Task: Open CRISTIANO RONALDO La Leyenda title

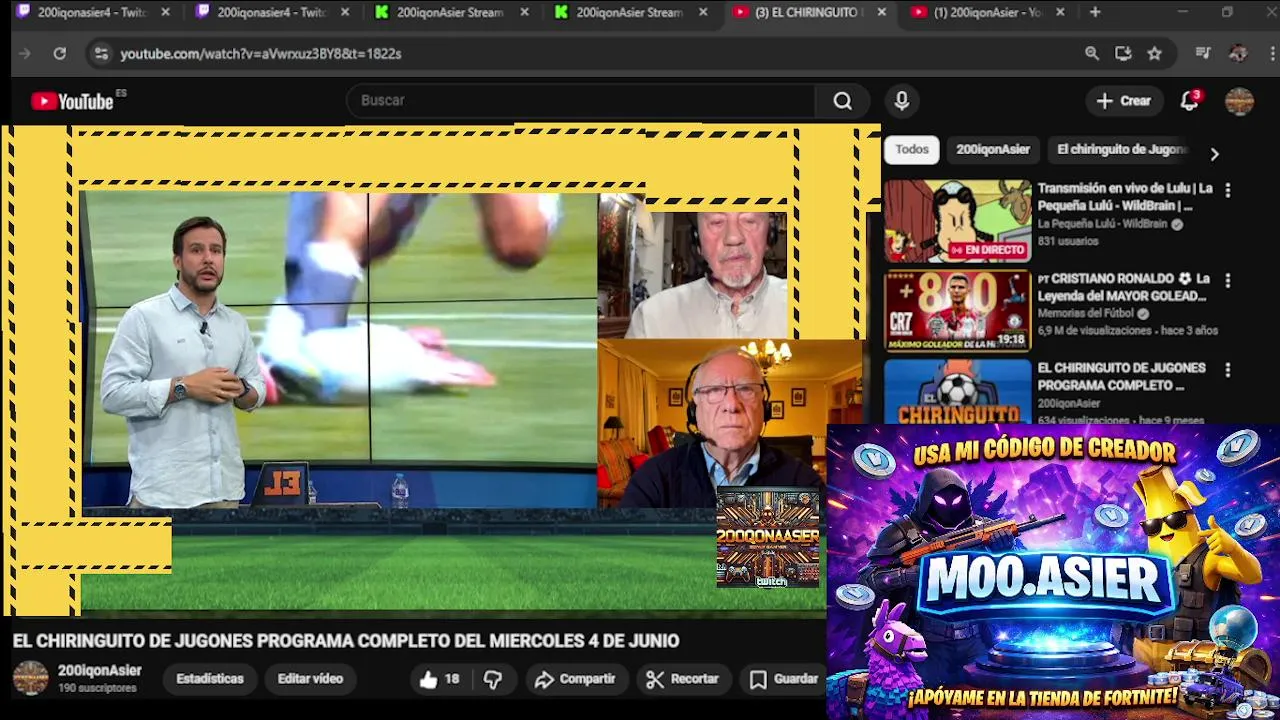Action: click(1123, 287)
